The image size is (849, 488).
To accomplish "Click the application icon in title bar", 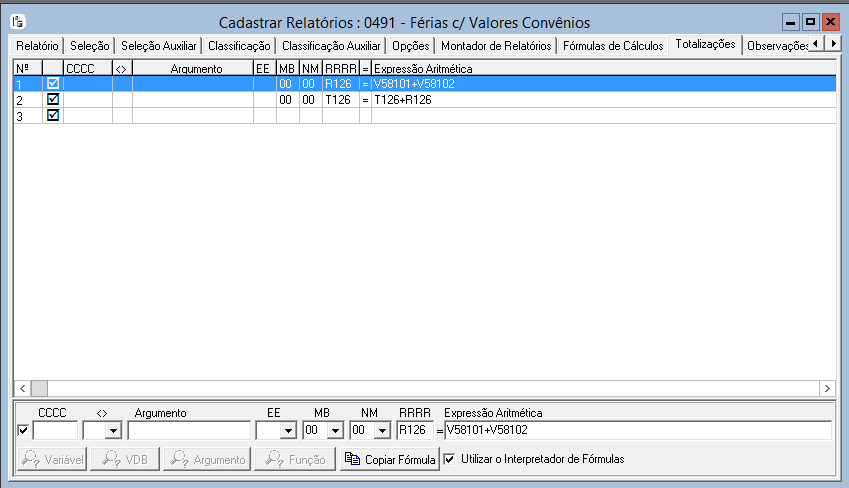I will [x=17, y=22].
